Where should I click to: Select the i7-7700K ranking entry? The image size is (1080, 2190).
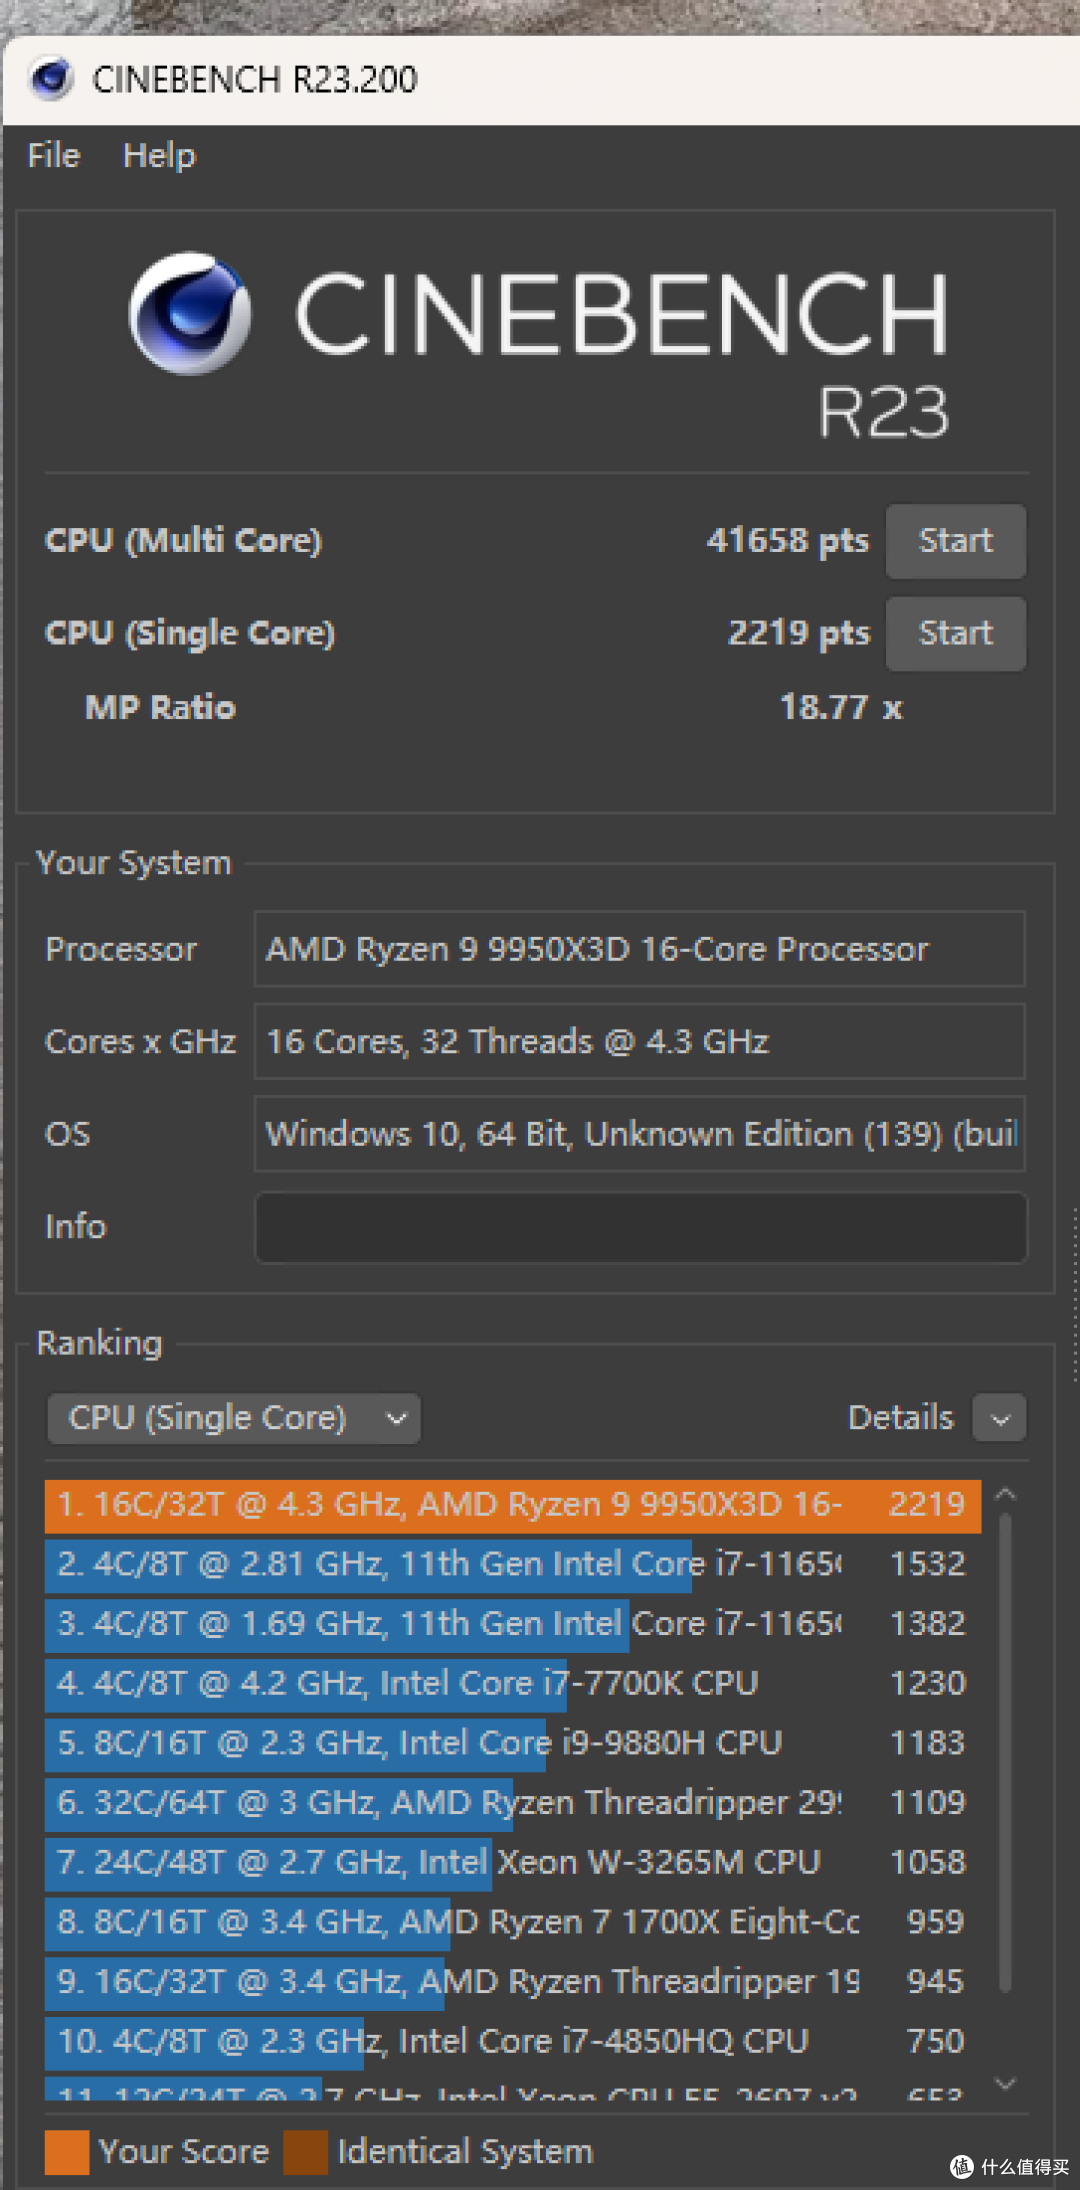[512, 1683]
